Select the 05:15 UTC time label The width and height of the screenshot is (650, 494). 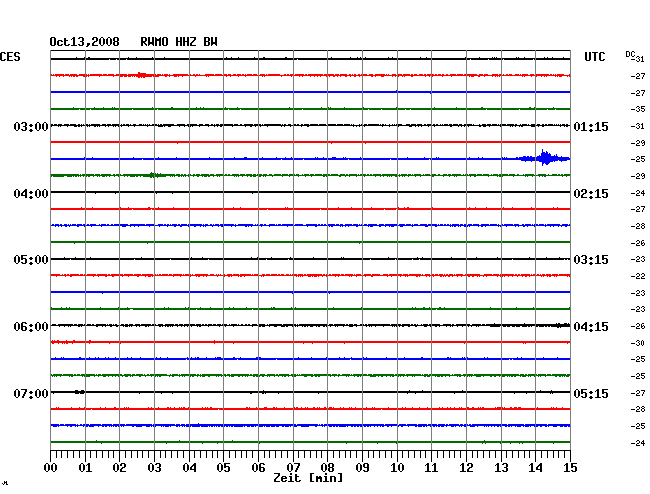[x=591, y=393]
